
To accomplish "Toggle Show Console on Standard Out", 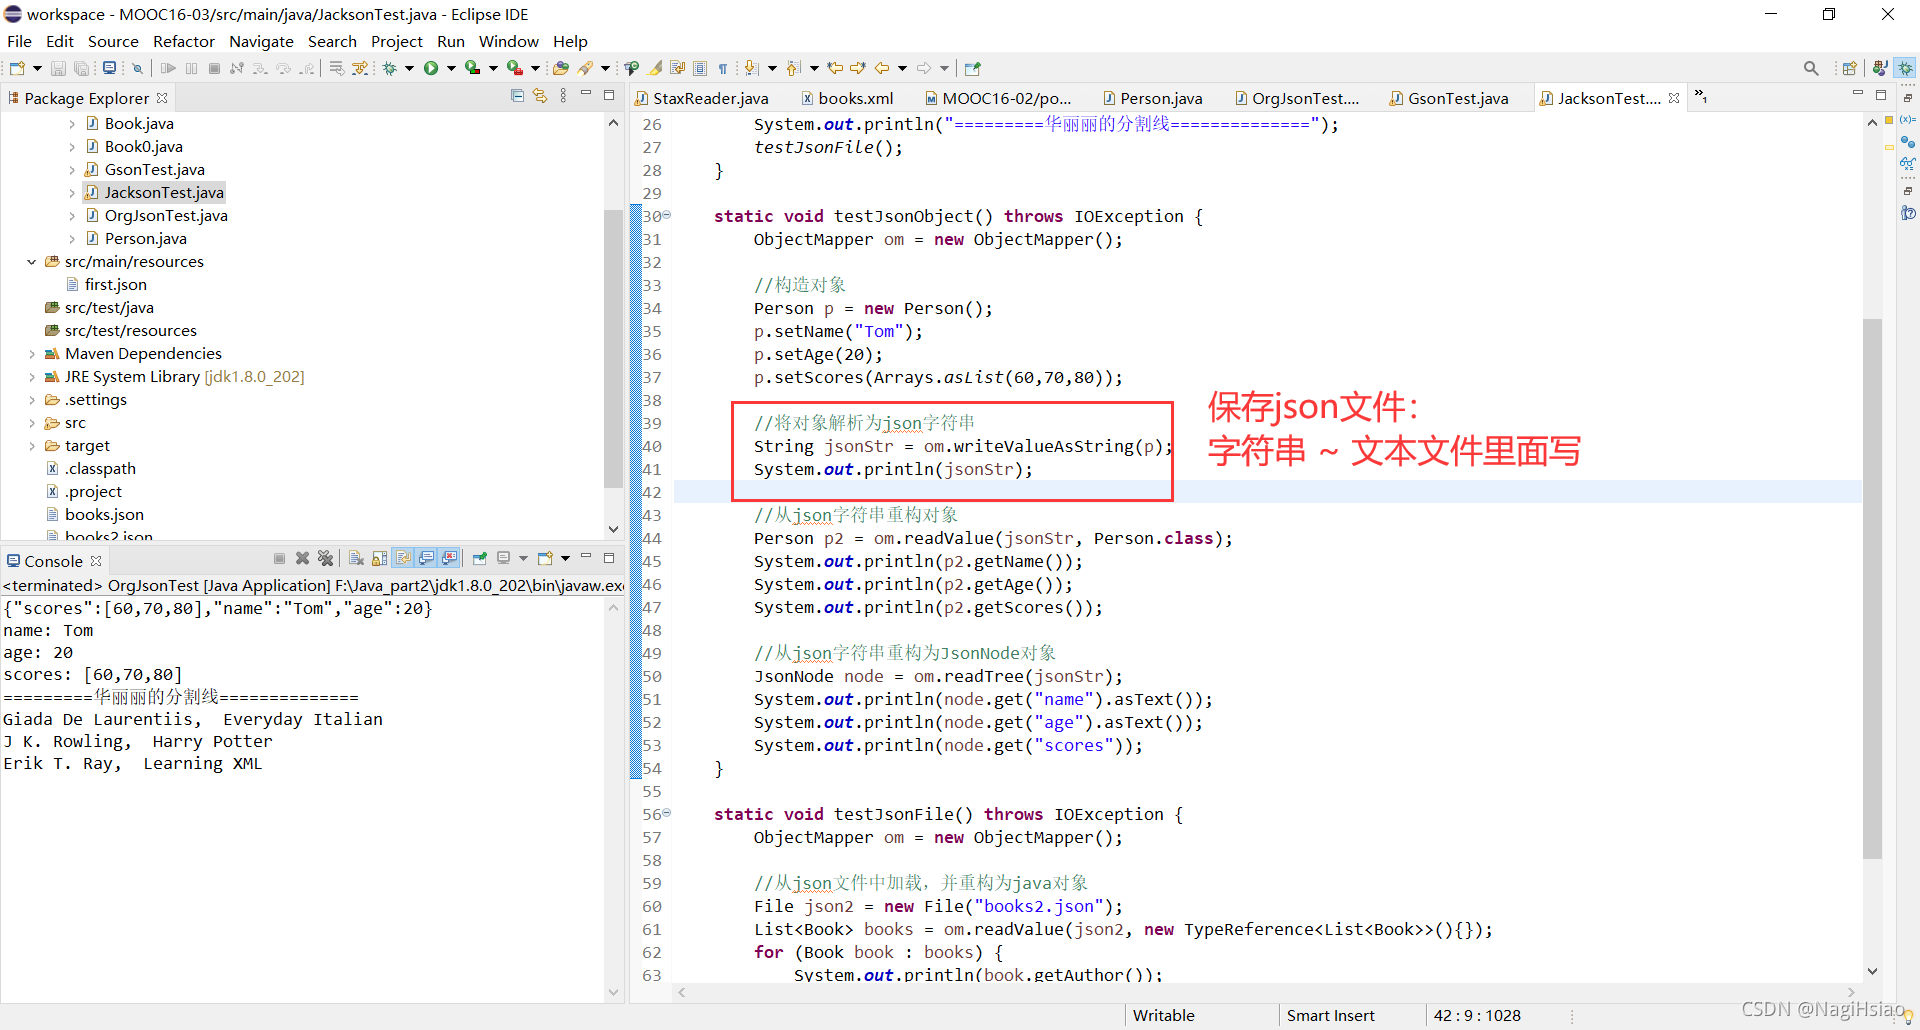I will click(x=426, y=558).
